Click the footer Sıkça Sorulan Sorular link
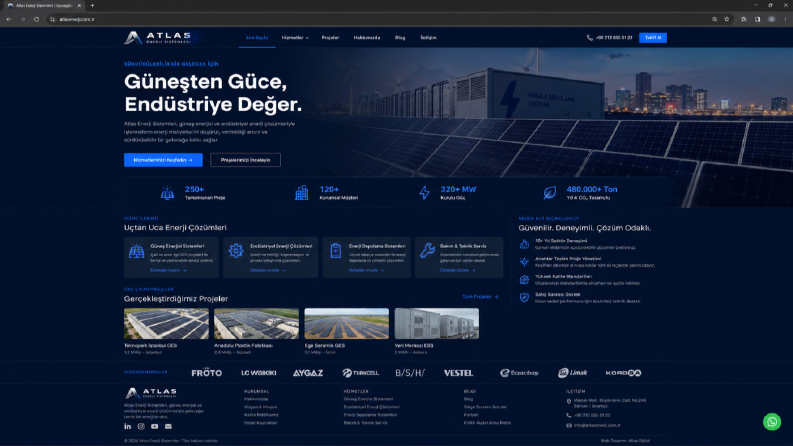Image resolution: width=793 pixels, height=446 pixels. (x=485, y=407)
